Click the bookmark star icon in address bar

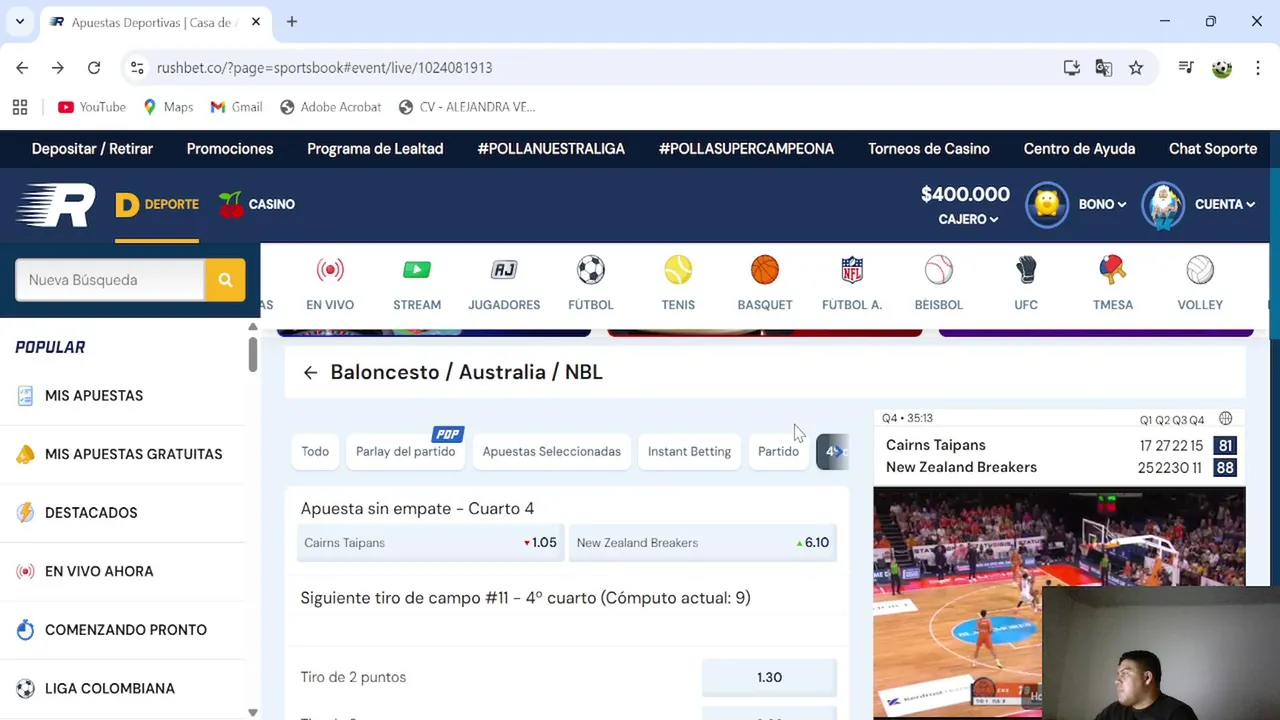1136,68
